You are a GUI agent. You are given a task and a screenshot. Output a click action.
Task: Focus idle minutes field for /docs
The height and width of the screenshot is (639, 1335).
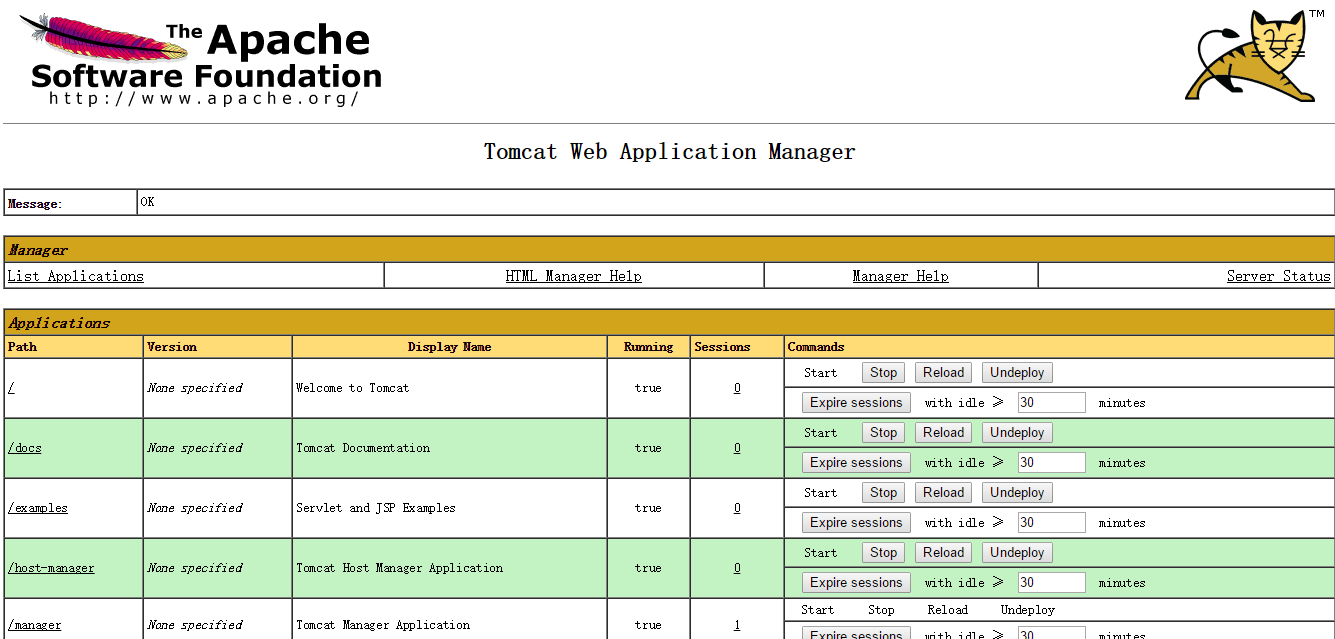[x=1052, y=463]
